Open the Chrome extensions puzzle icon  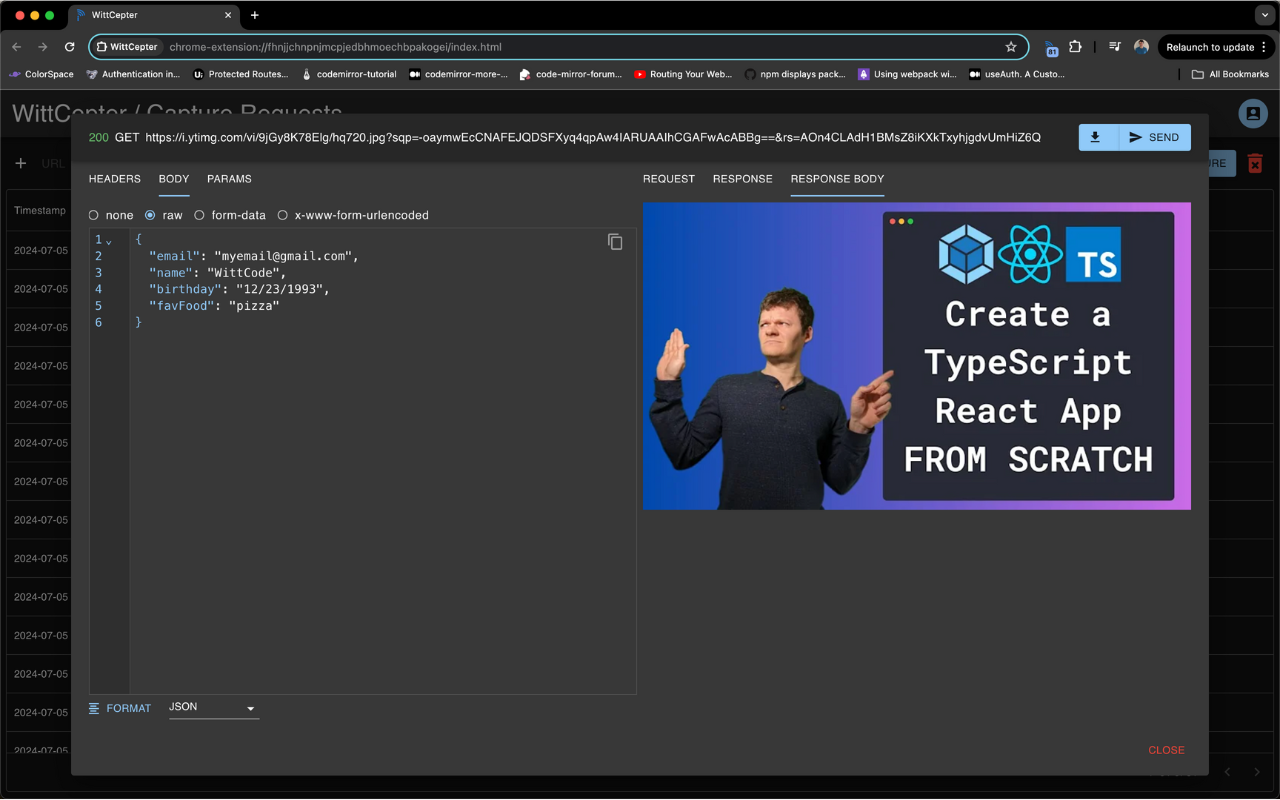1076,47
